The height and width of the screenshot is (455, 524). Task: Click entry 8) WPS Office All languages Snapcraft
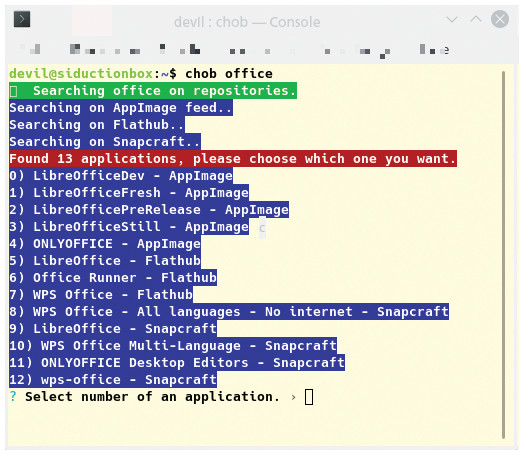pyautogui.click(x=229, y=312)
